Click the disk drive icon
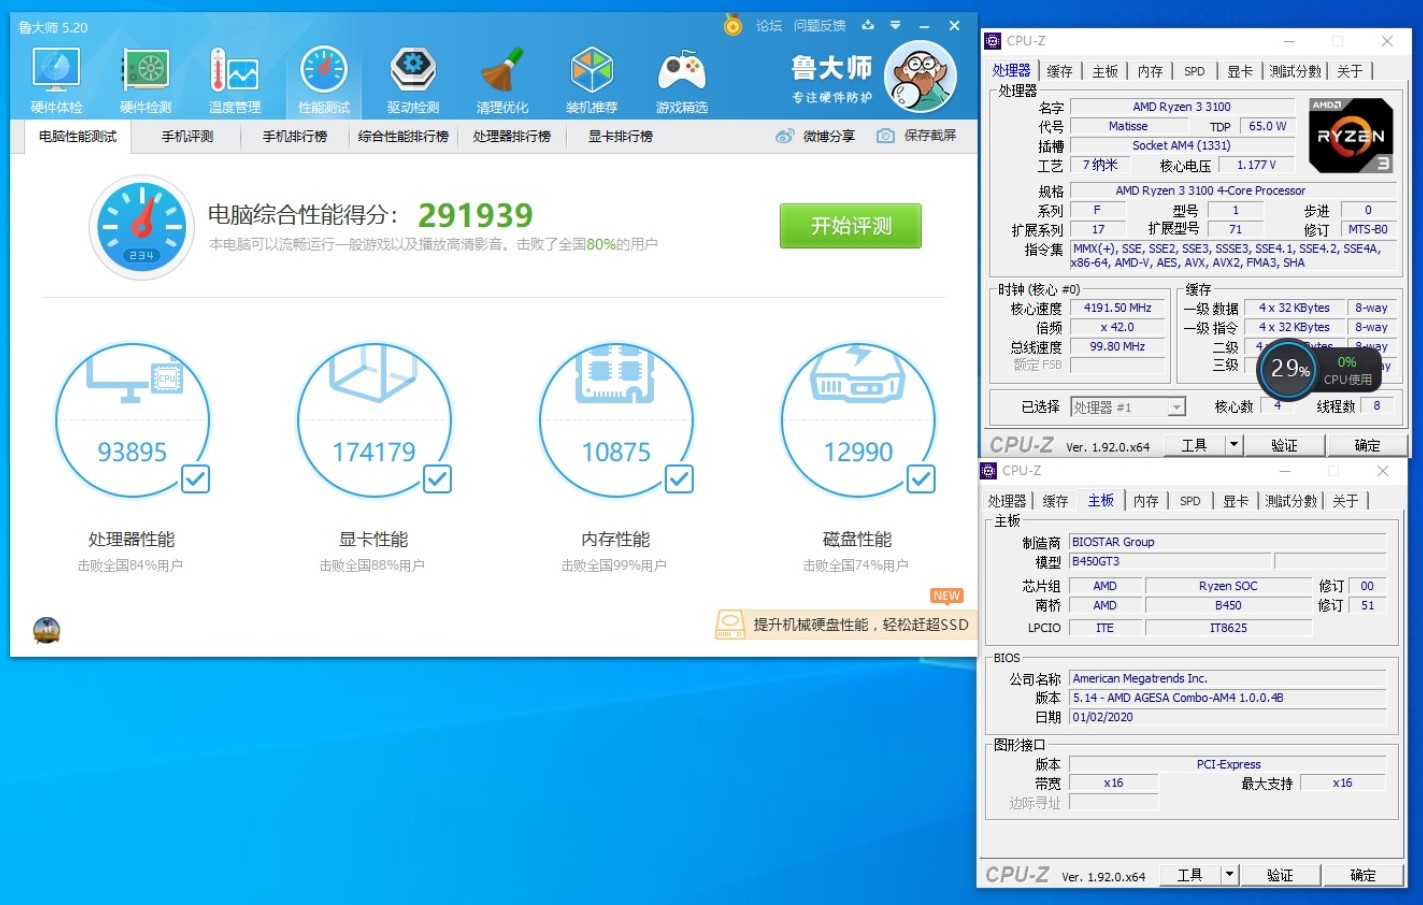 point(857,374)
